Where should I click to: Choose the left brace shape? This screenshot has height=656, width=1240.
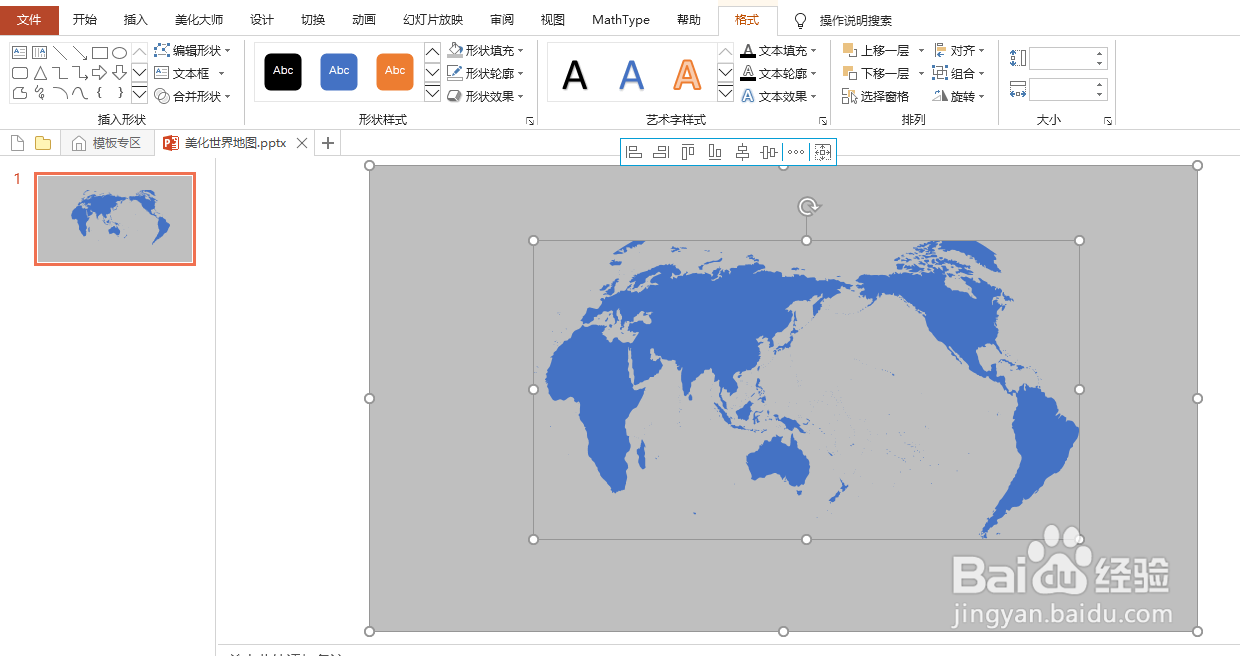coord(100,93)
